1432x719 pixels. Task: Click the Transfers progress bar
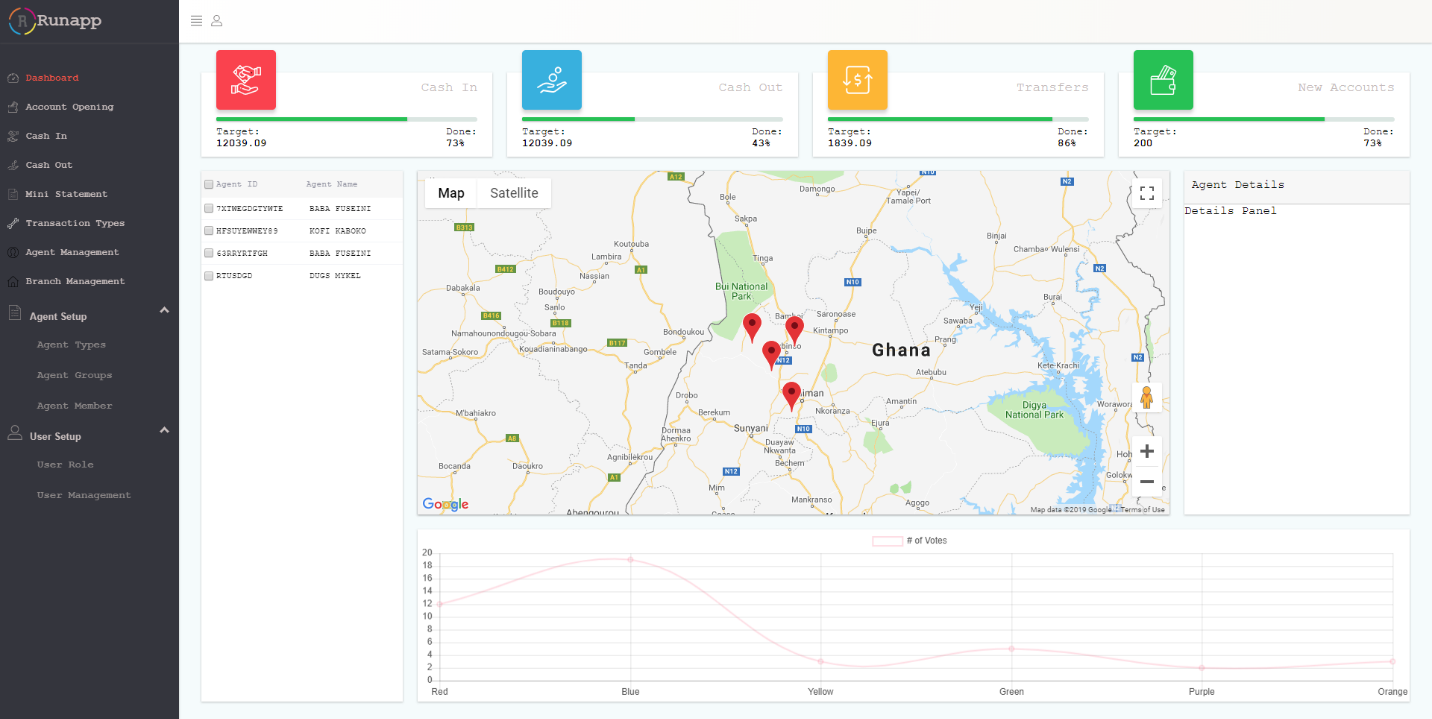click(958, 119)
